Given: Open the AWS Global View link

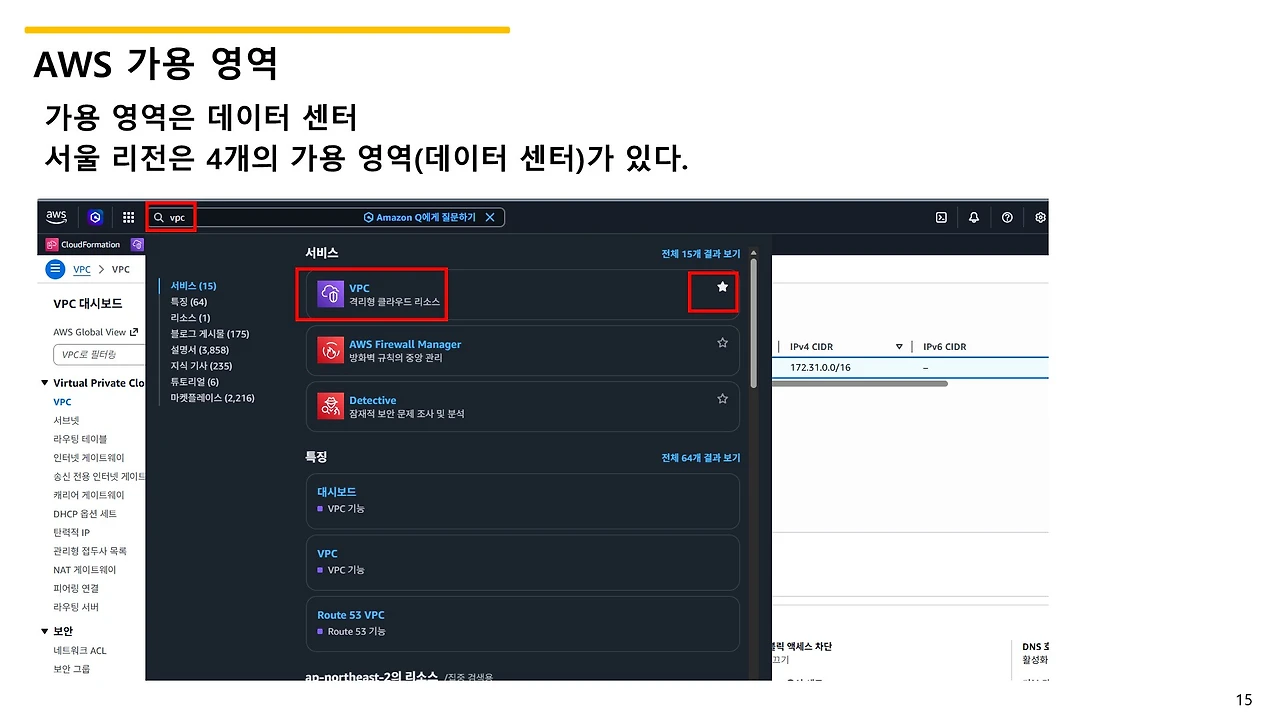Looking at the screenshot, I should click(x=91, y=331).
